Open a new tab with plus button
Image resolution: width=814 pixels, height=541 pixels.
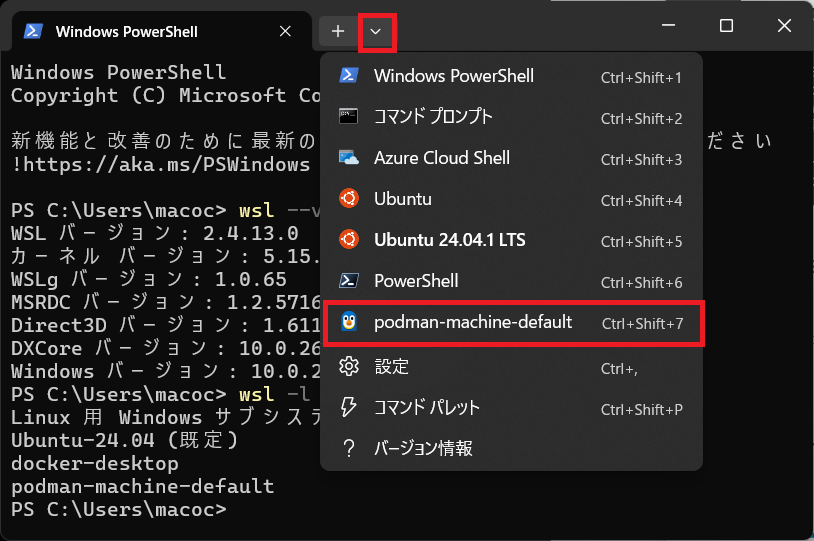[338, 31]
